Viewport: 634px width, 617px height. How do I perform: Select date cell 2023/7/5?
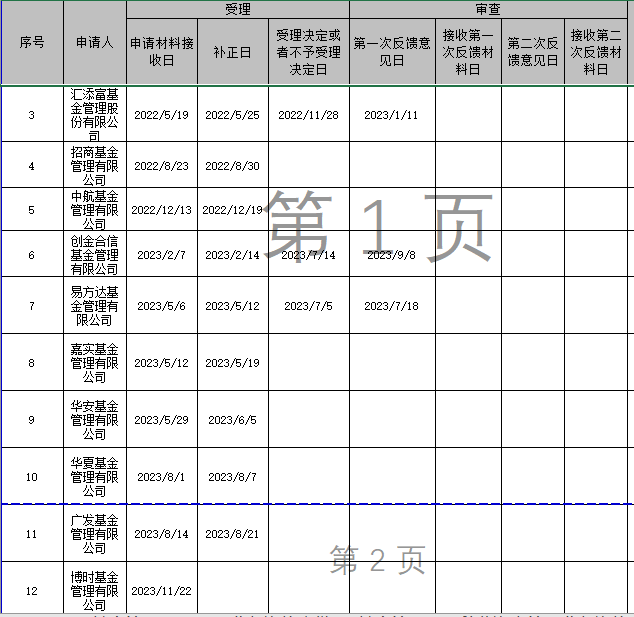[309, 306]
